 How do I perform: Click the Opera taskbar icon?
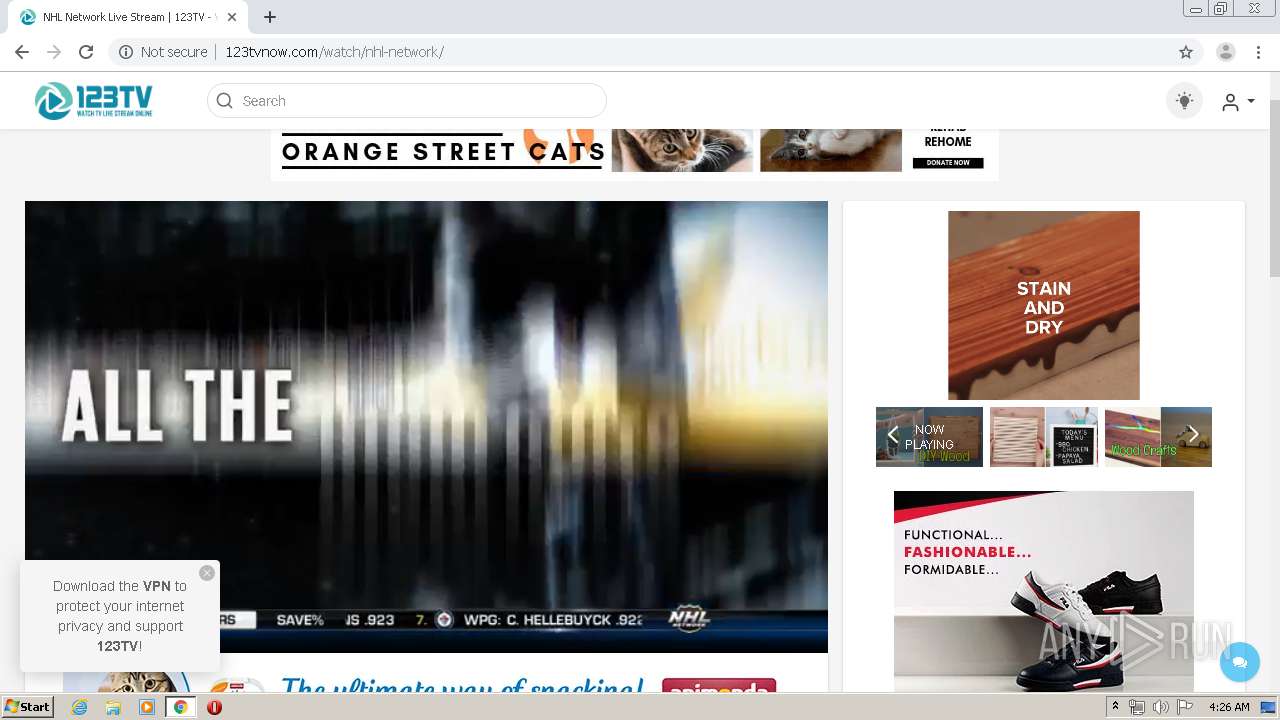click(214, 707)
